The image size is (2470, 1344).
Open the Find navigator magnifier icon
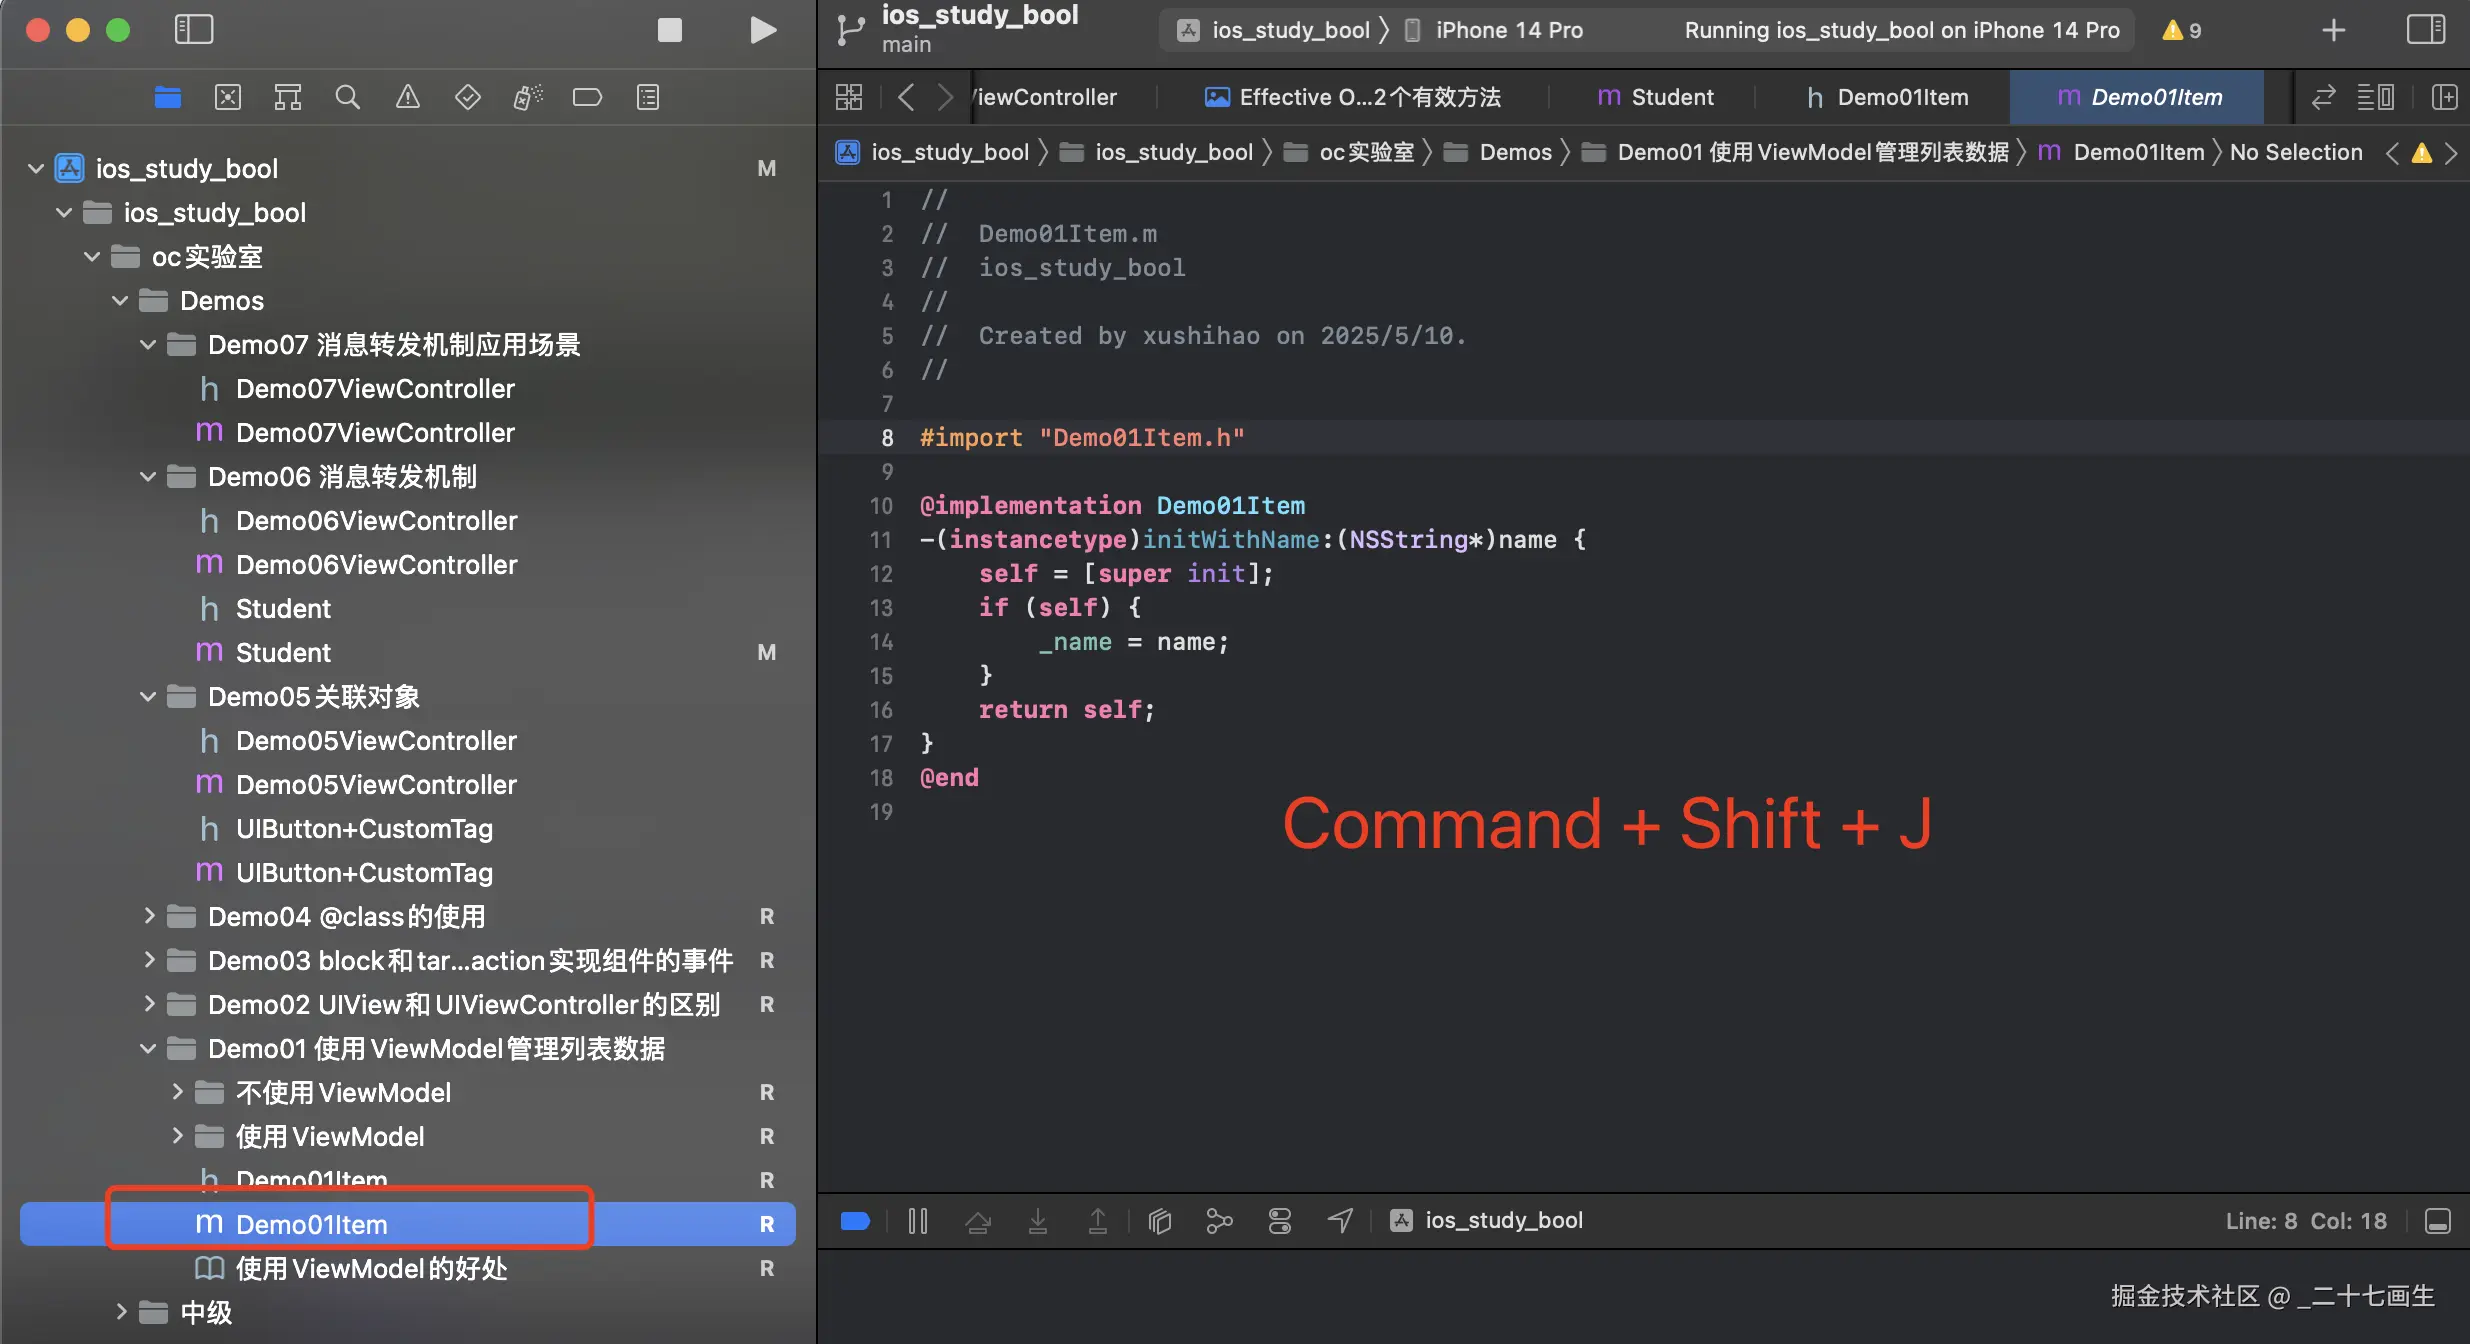pyautogui.click(x=347, y=97)
